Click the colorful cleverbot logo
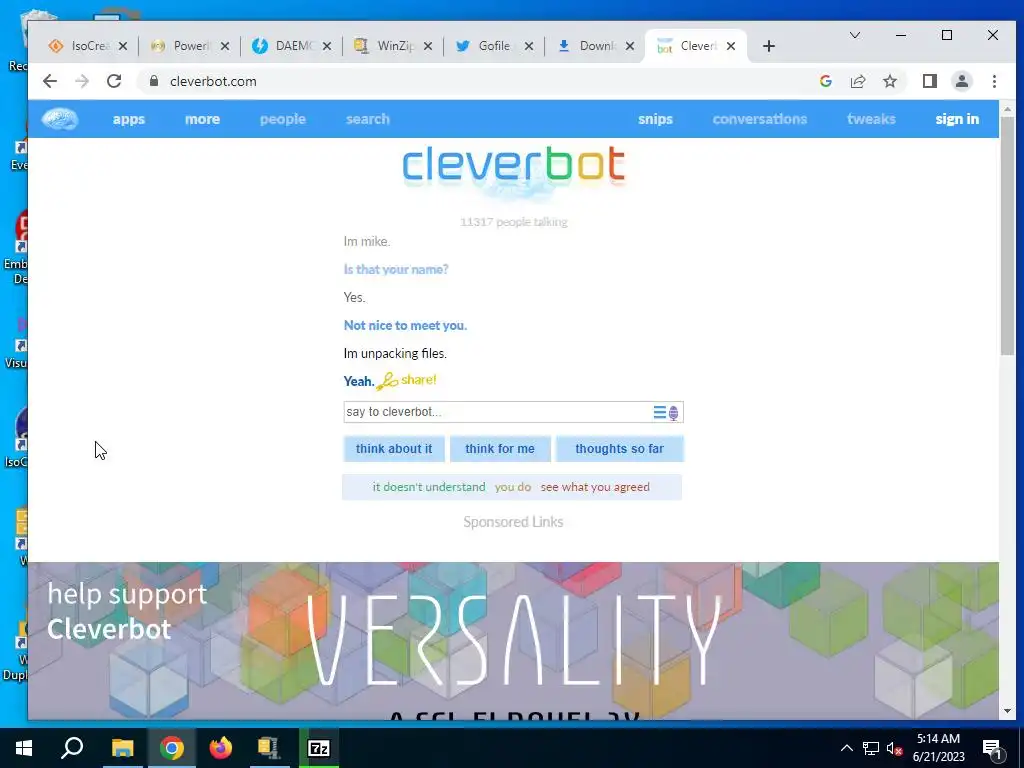This screenshot has height=768, width=1024. (513, 165)
